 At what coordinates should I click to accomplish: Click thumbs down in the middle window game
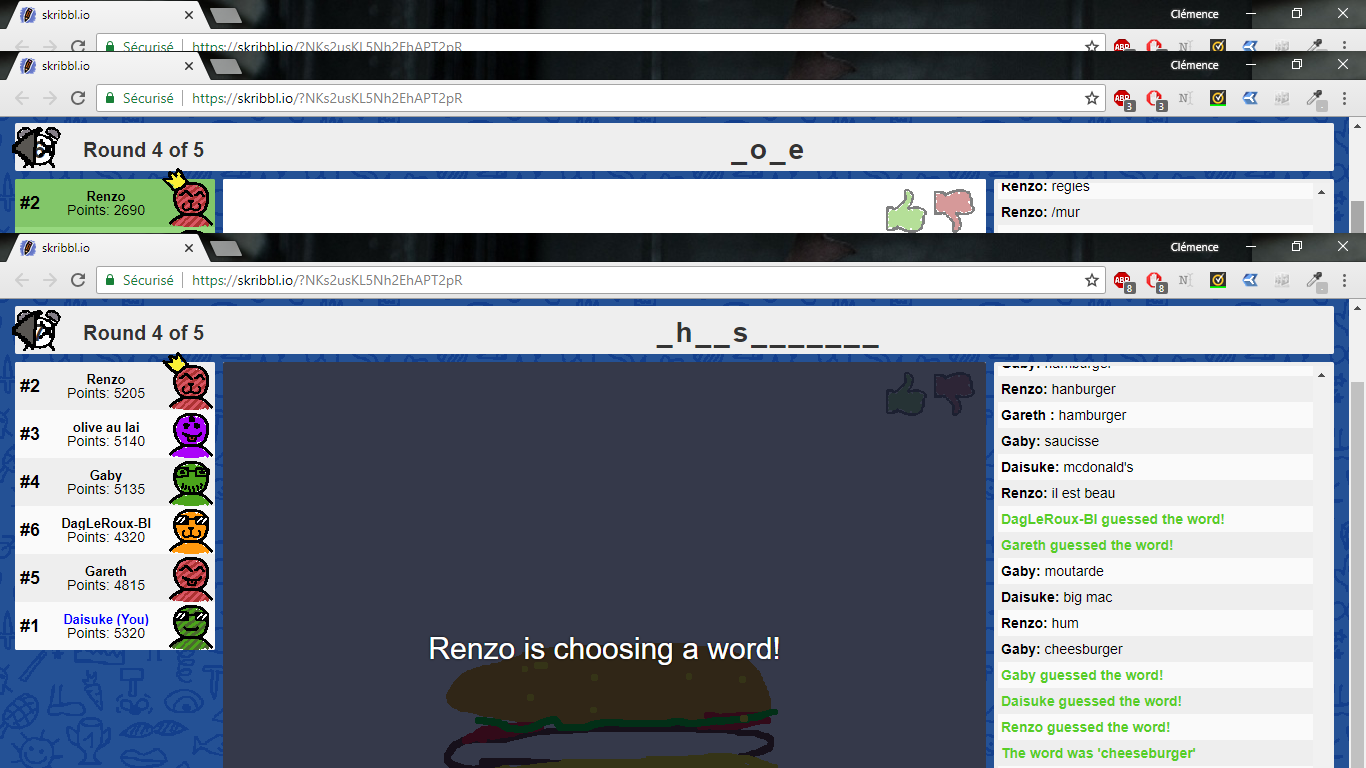pos(954,211)
